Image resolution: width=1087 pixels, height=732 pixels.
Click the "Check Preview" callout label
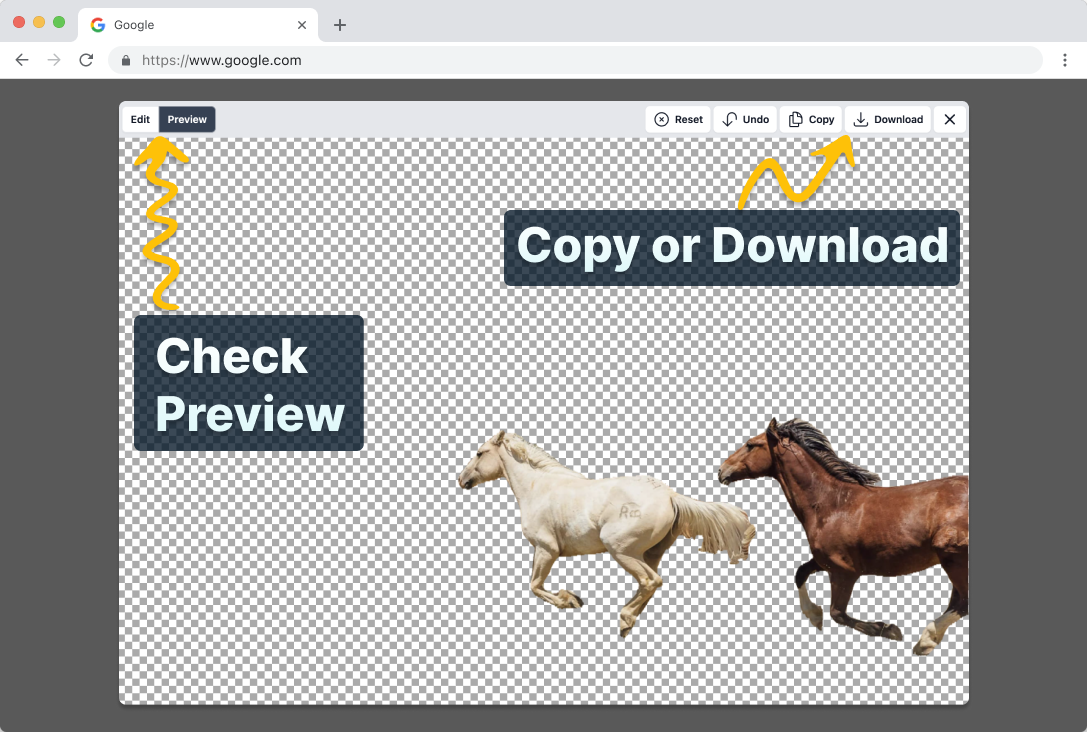point(248,384)
